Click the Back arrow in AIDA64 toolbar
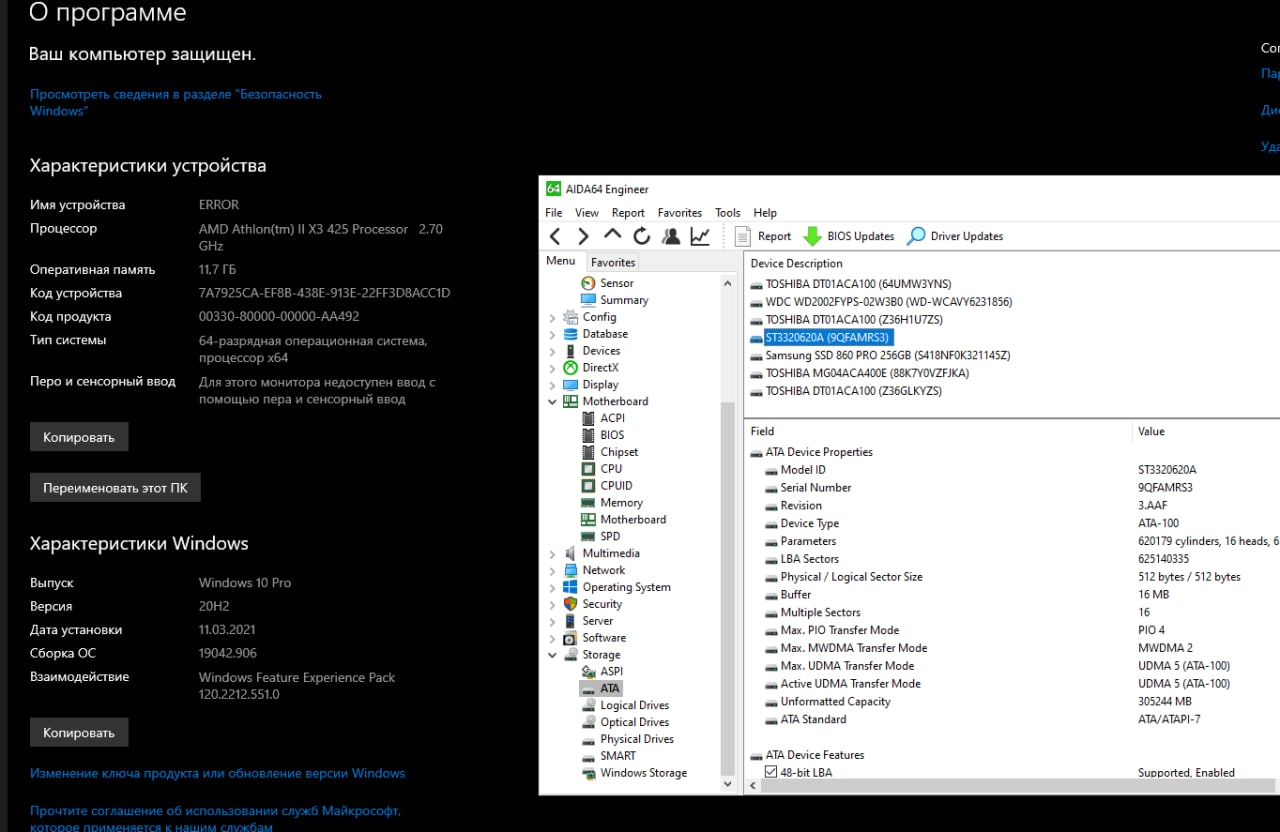This screenshot has width=1280, height=832. [x=555, y=236]
